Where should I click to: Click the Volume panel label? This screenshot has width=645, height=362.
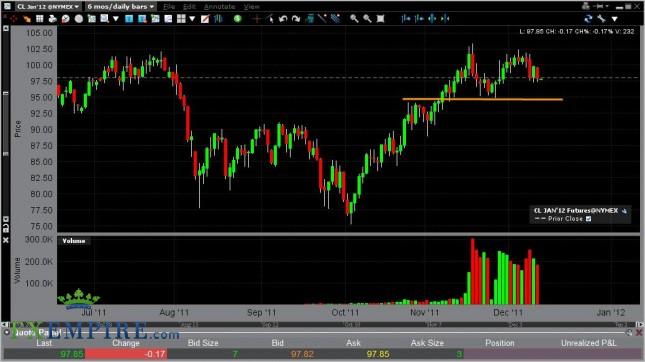(74, 241)
